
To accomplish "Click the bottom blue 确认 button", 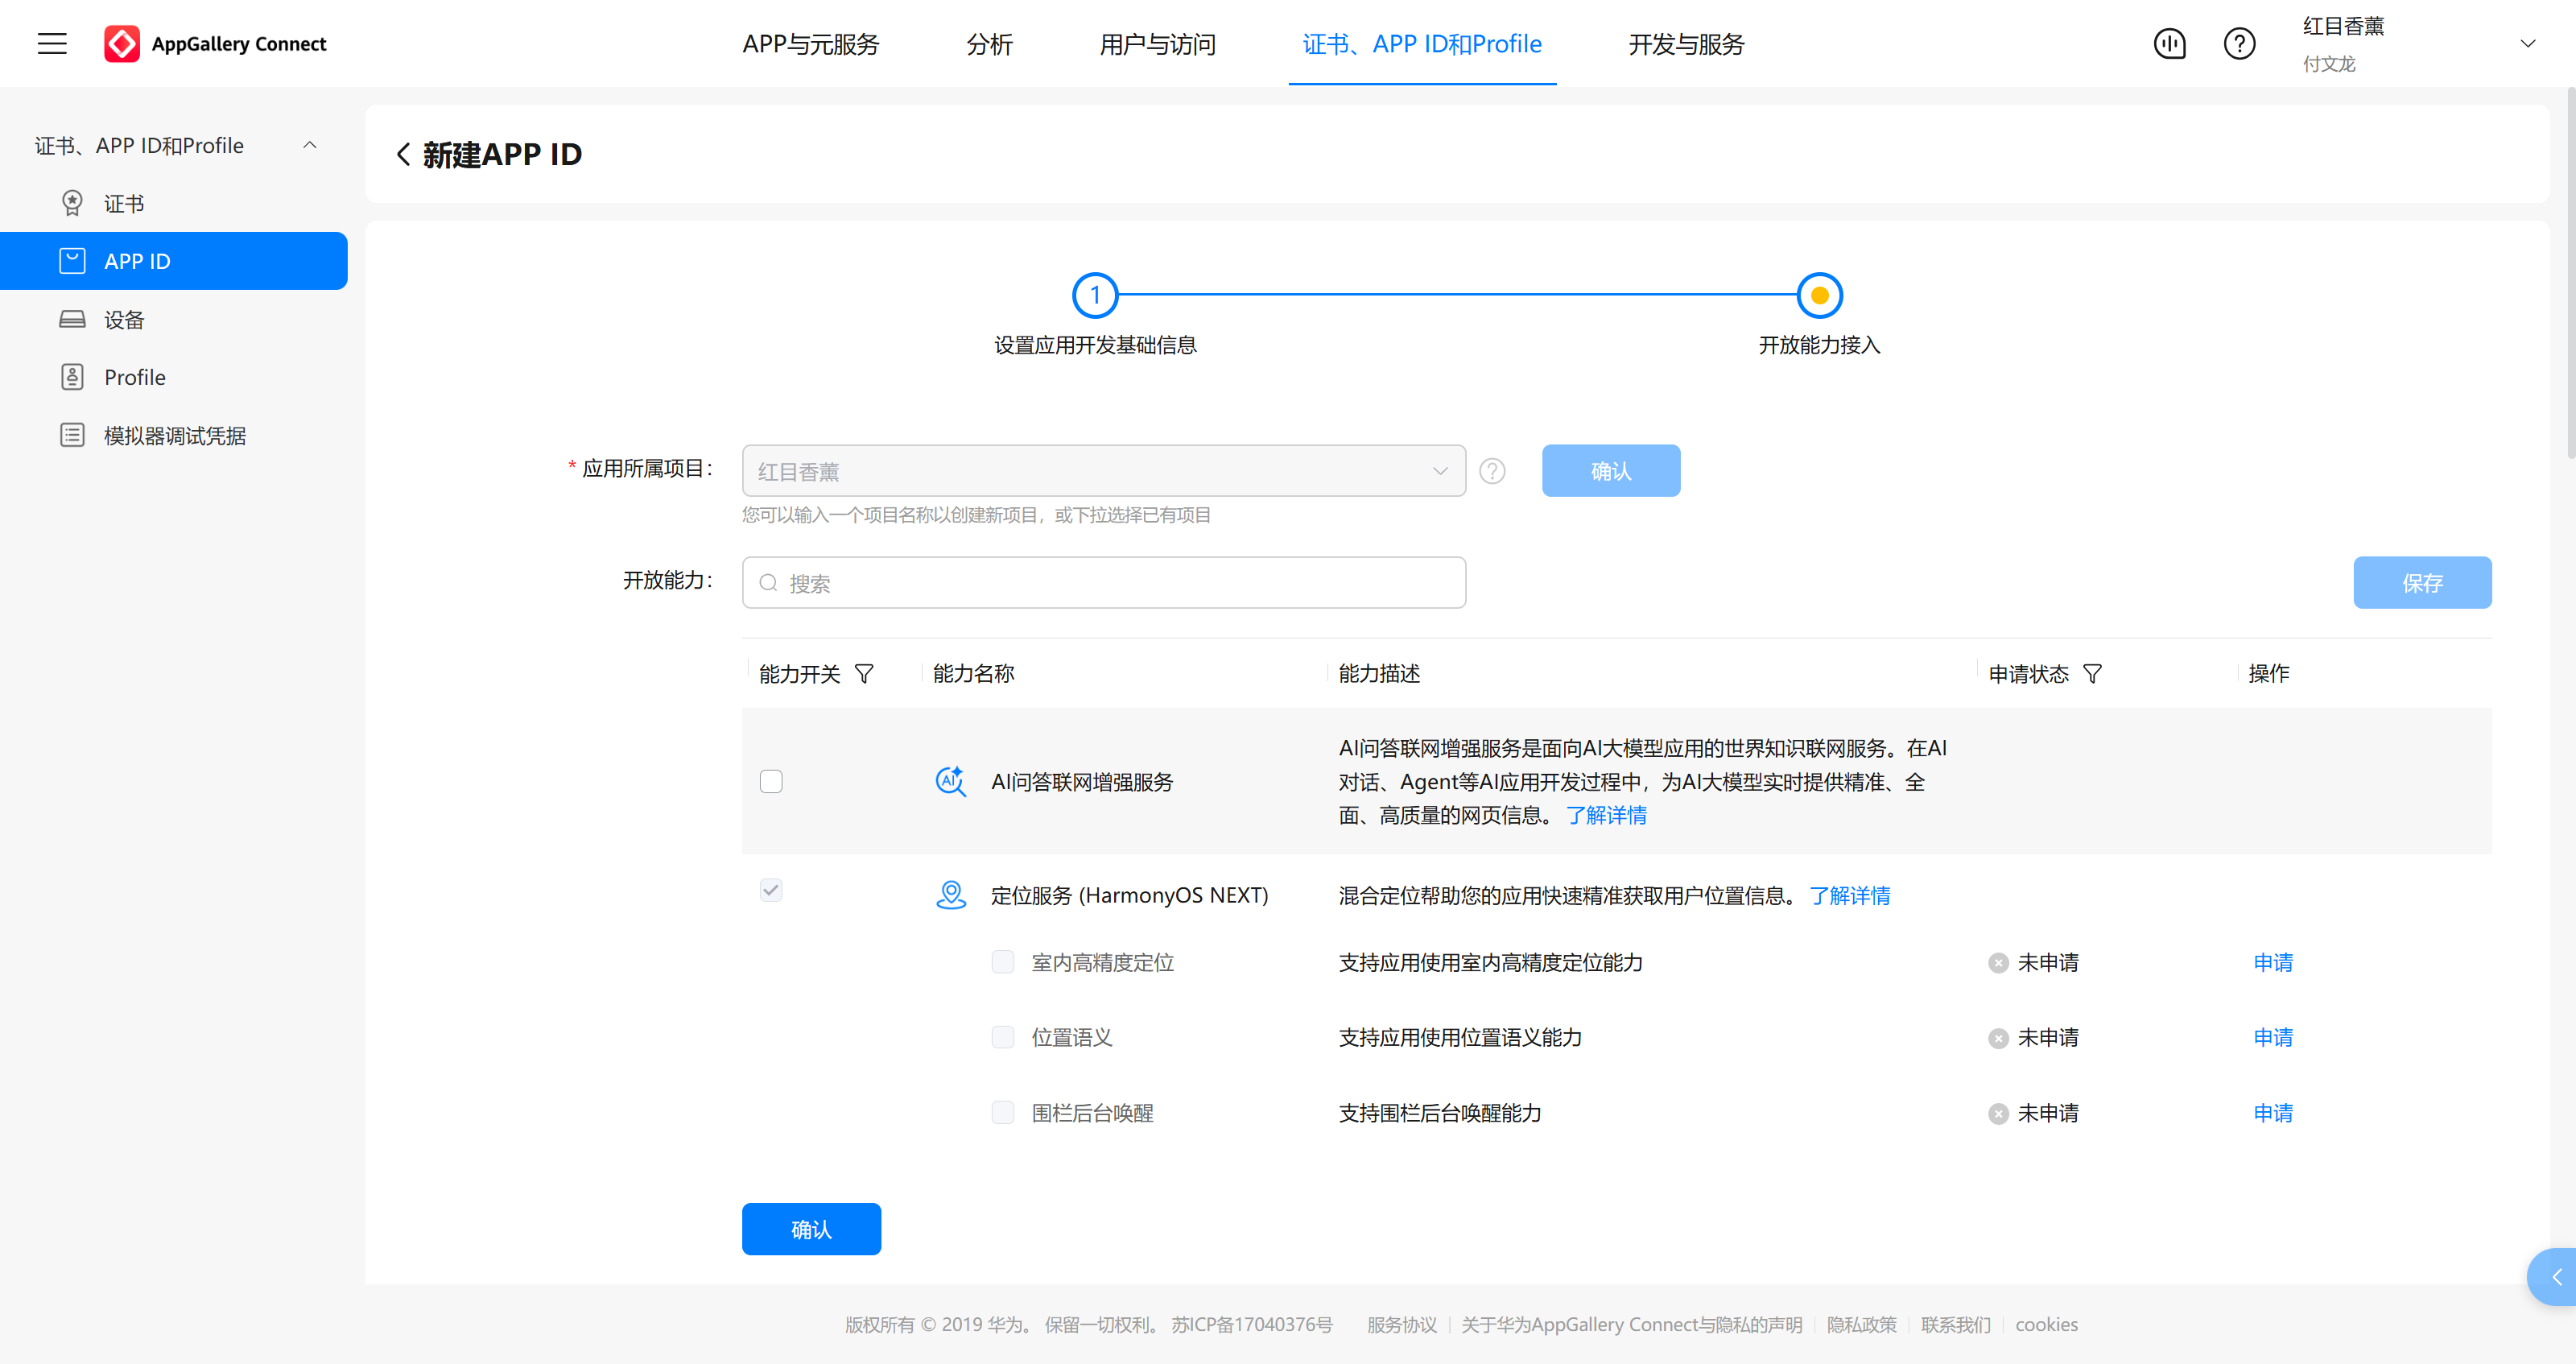I will click(x=811, y=1229).
